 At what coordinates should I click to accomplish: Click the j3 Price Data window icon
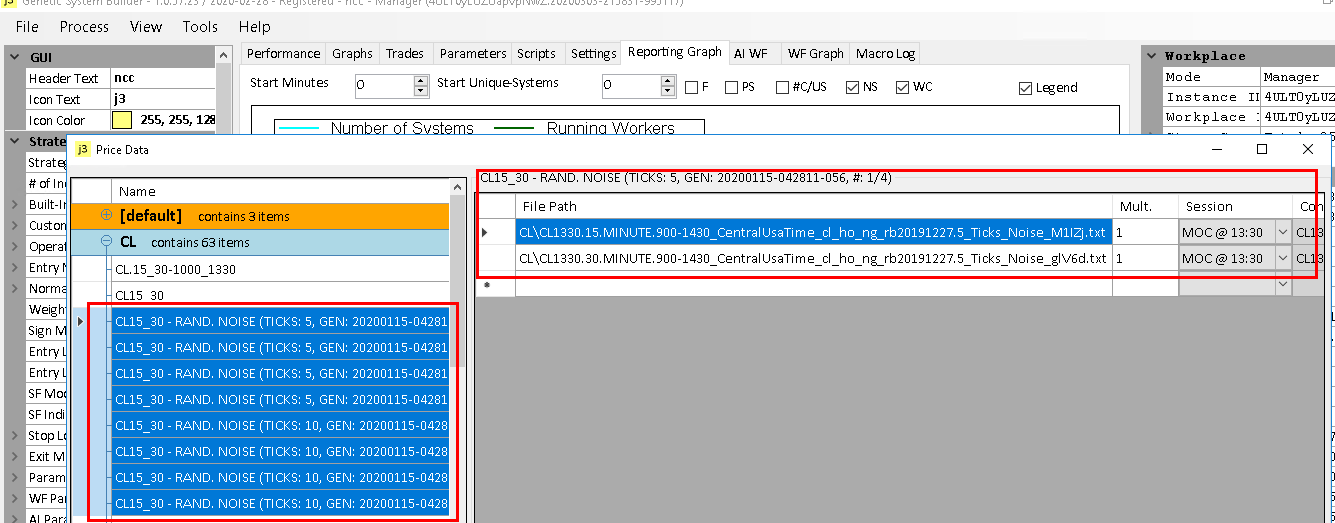[x=82, y=149]
